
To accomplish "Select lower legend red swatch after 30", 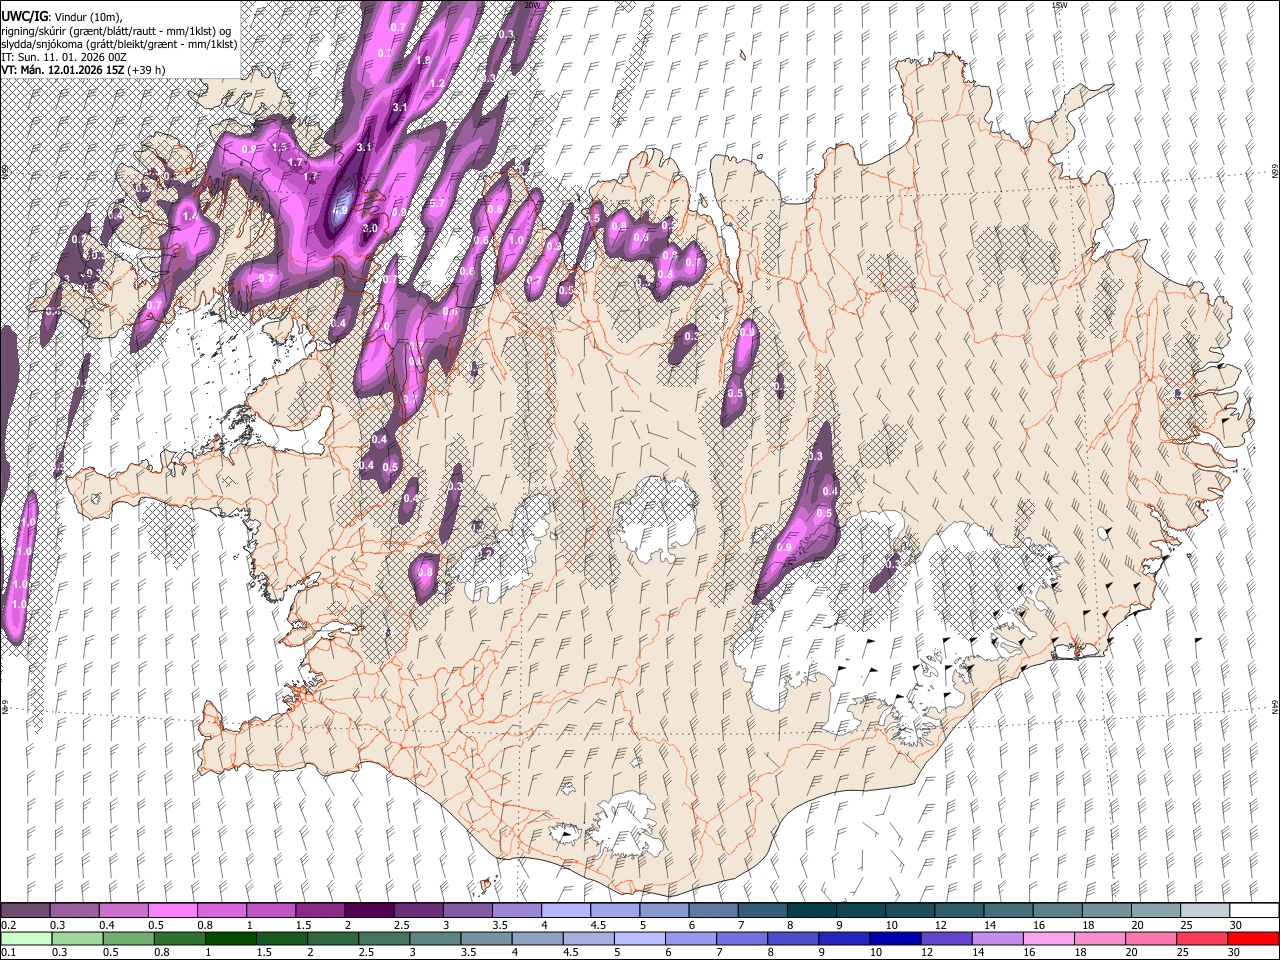I will (1253, 938).
